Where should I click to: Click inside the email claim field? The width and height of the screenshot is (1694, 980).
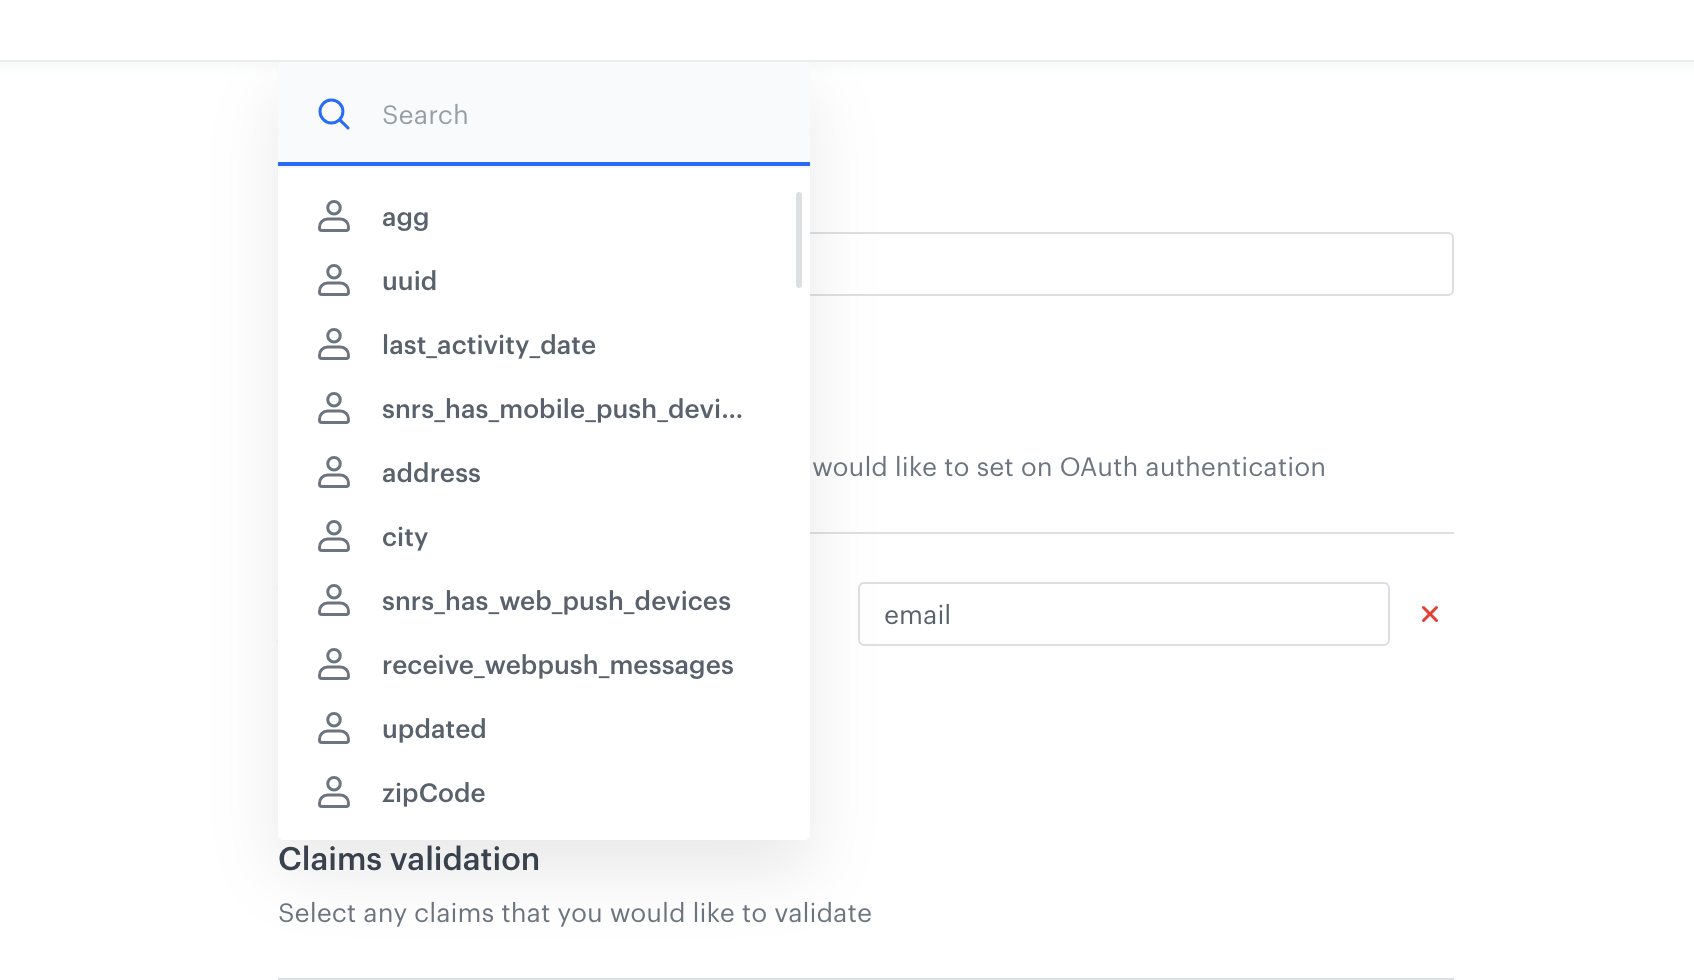click(1123, 614)
